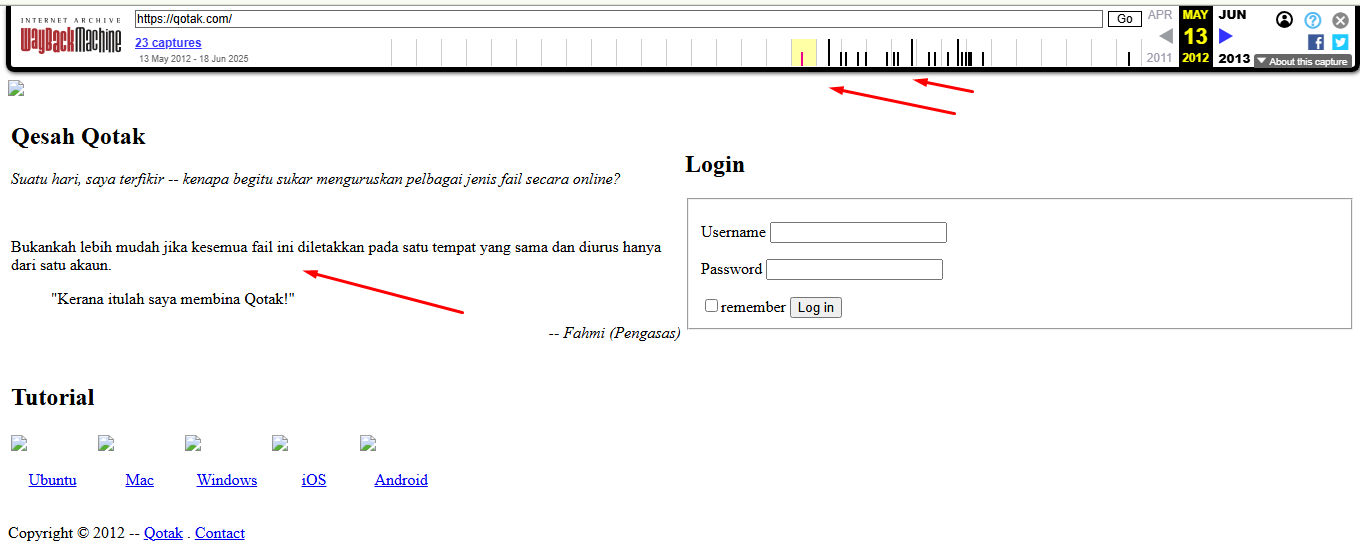This screenshot has width=1360, height=548.
Task: Open the user account icon
Action: (1285, 20)
